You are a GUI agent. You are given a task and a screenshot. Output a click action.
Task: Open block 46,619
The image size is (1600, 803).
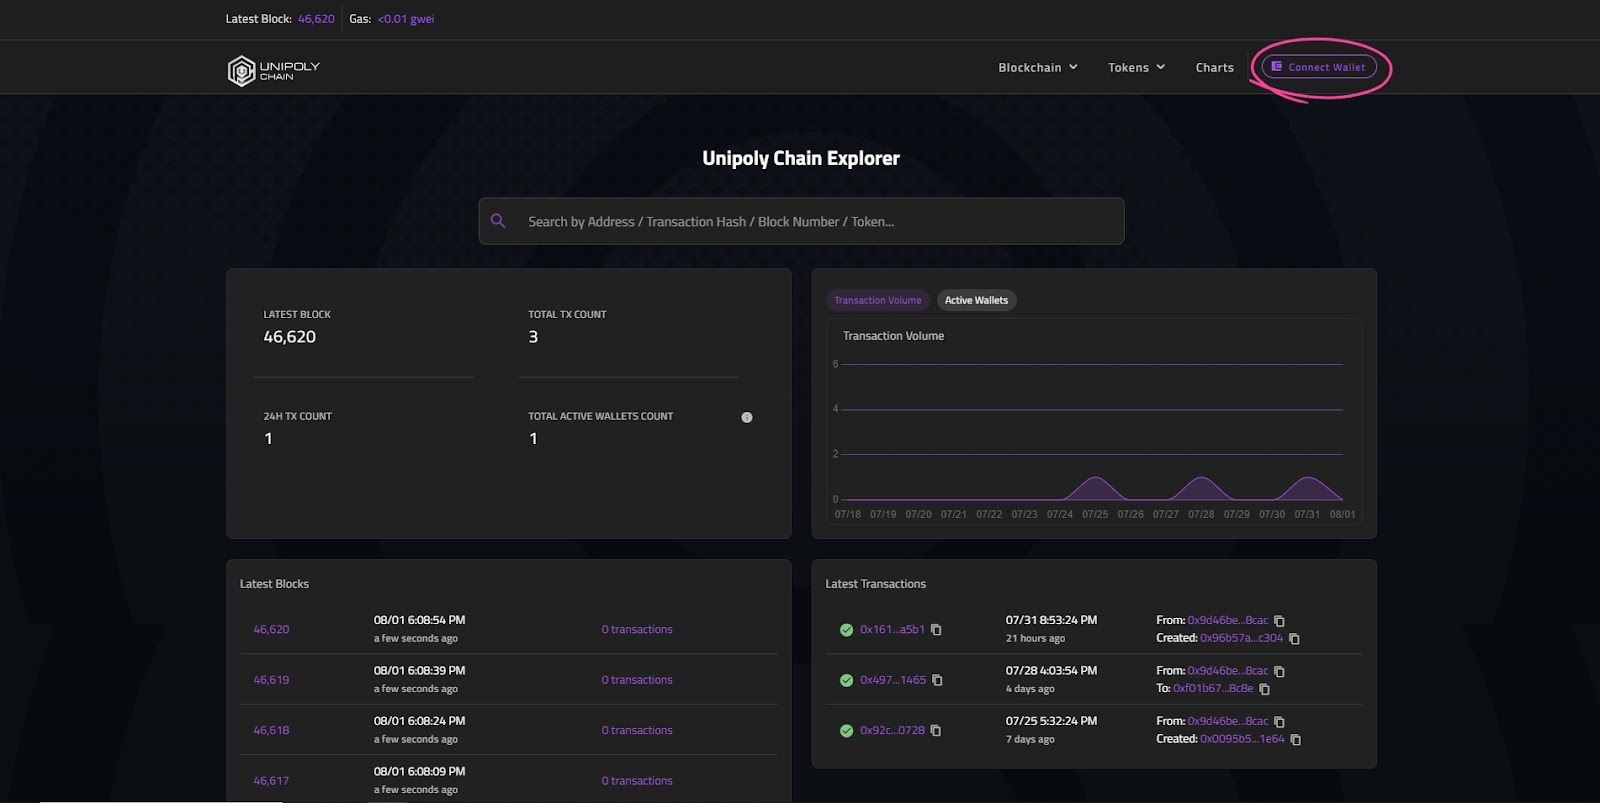271,680
